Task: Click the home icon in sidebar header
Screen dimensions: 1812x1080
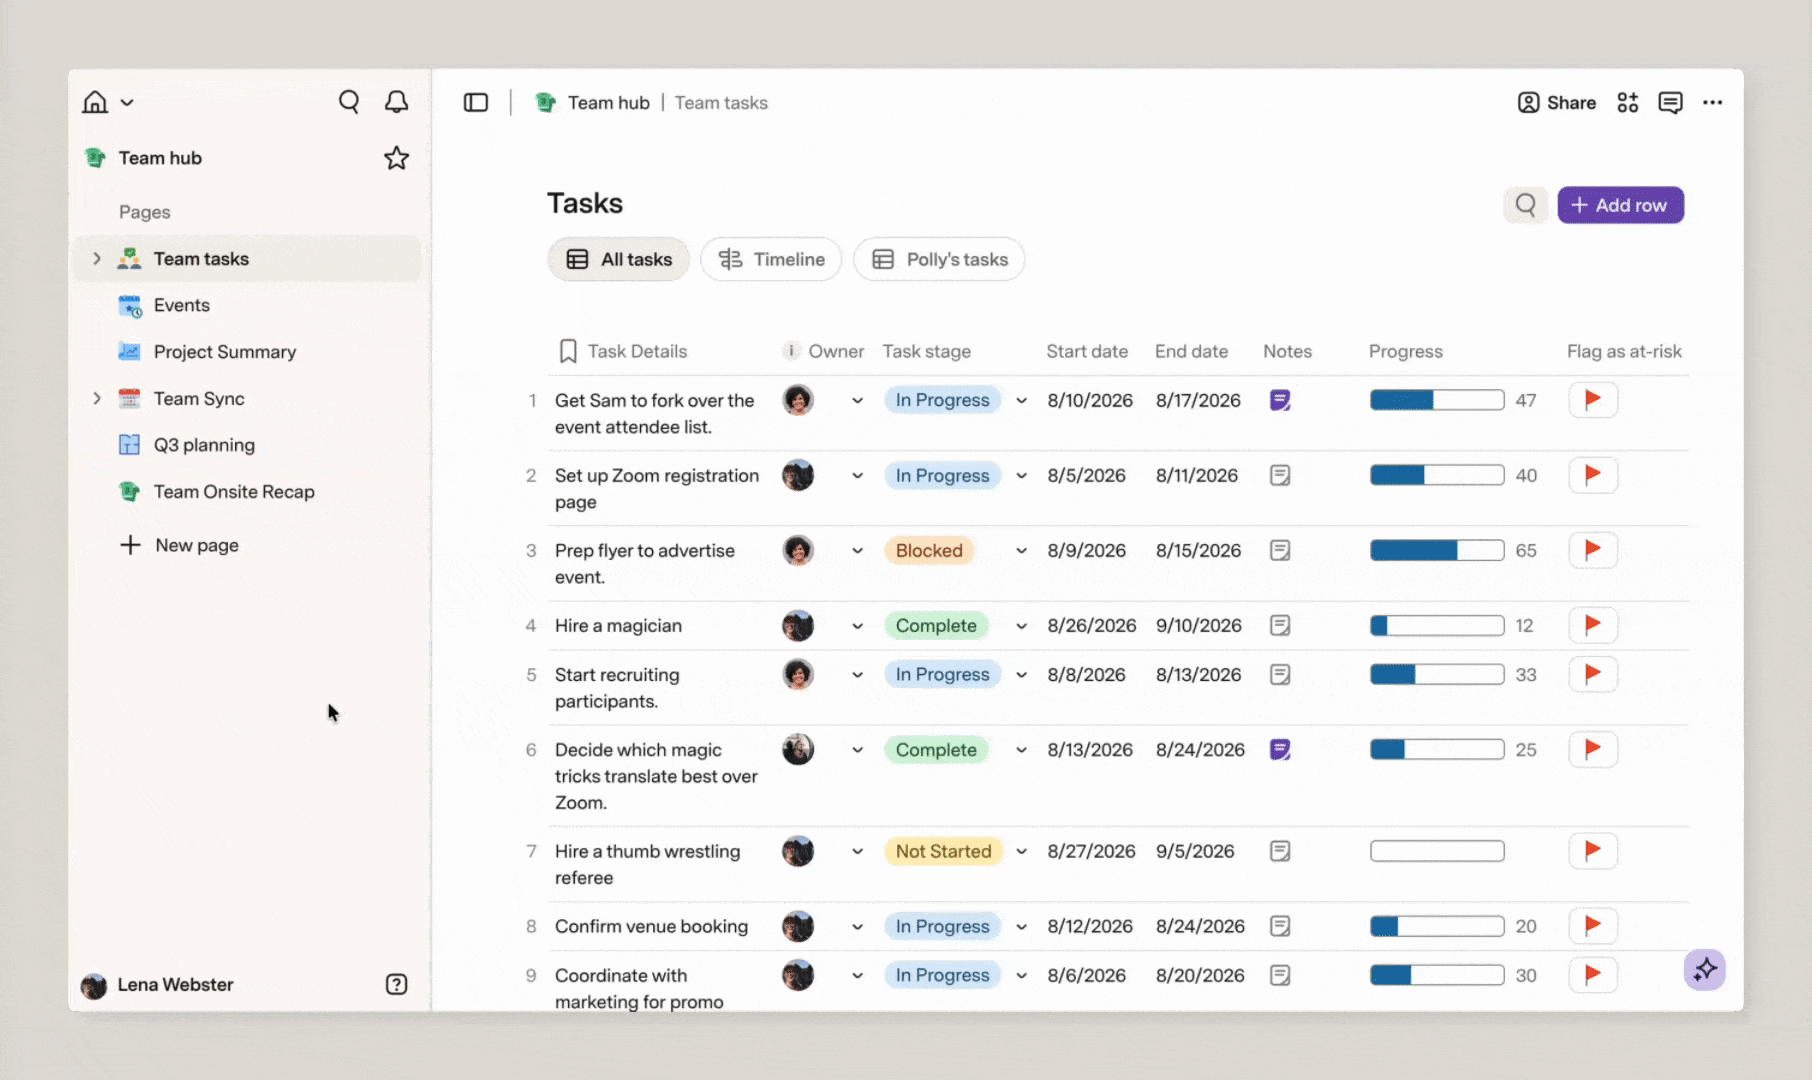Action: coord(95,102)
